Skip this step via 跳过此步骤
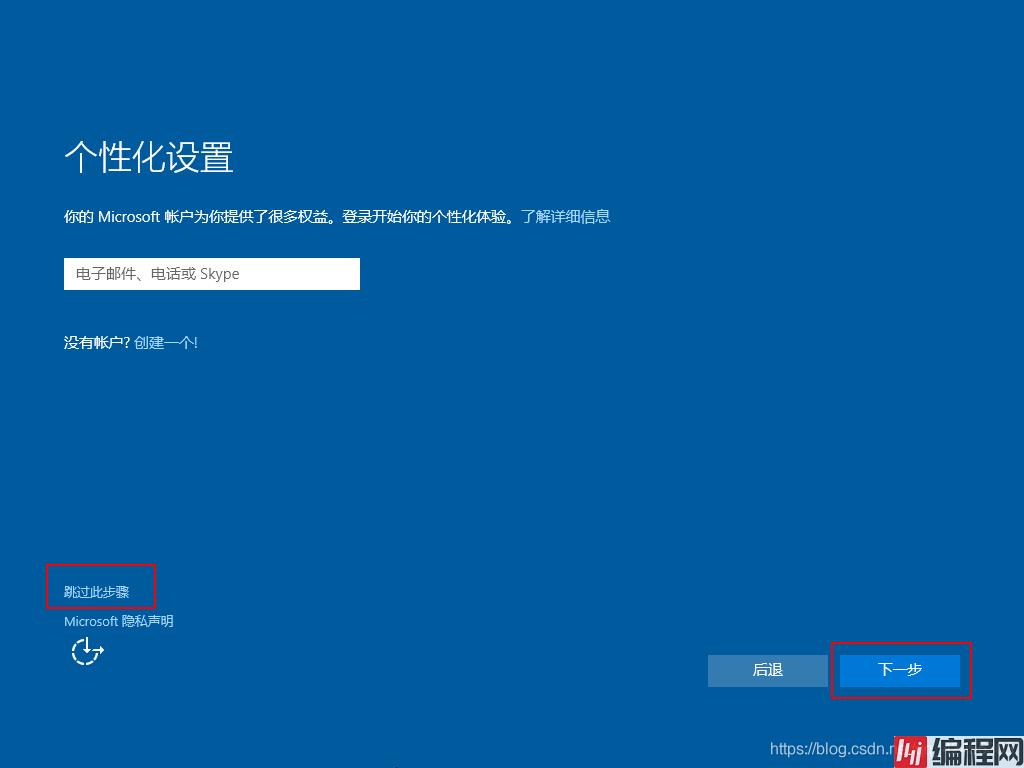Screen dimensions: 1024x768 [x=97, y=592]
